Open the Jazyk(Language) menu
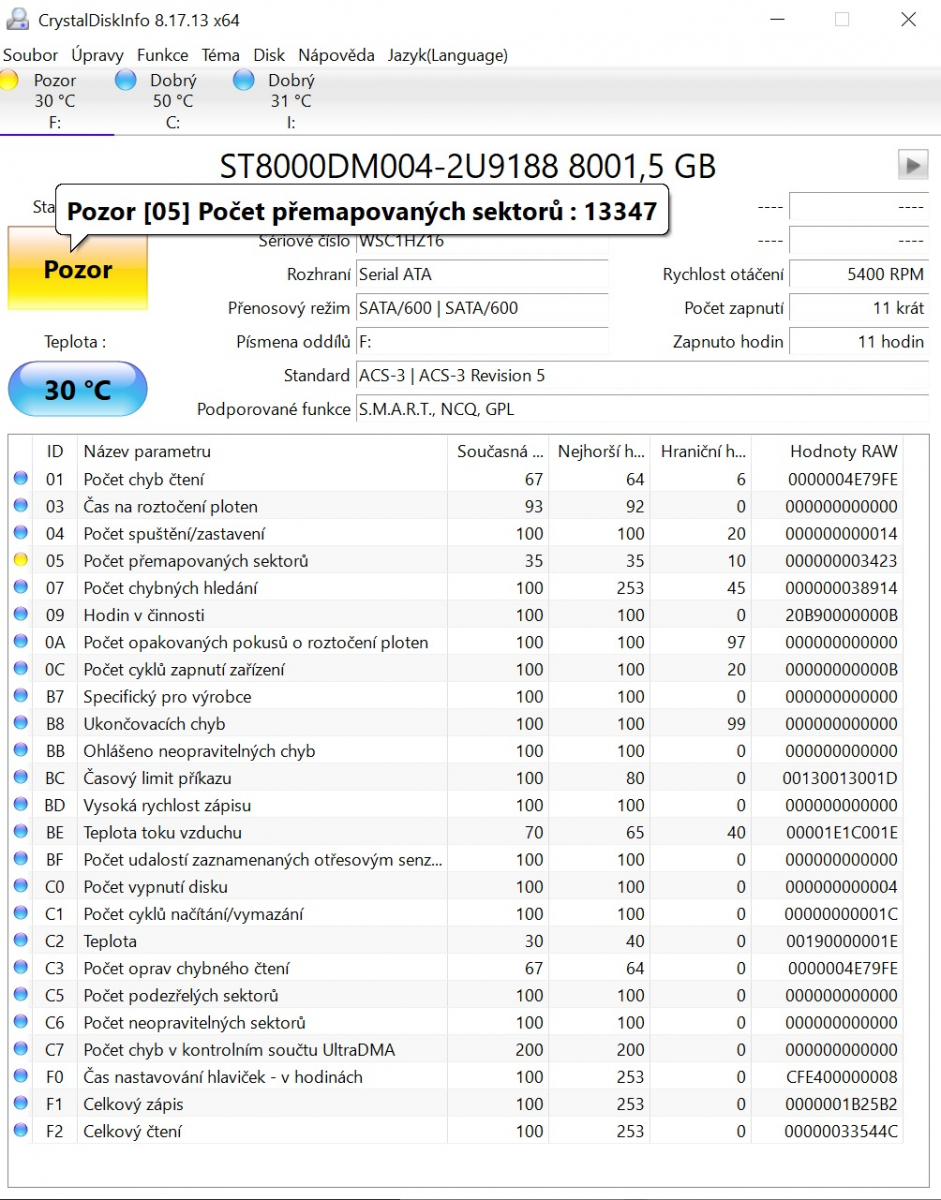 coord(448,55)
